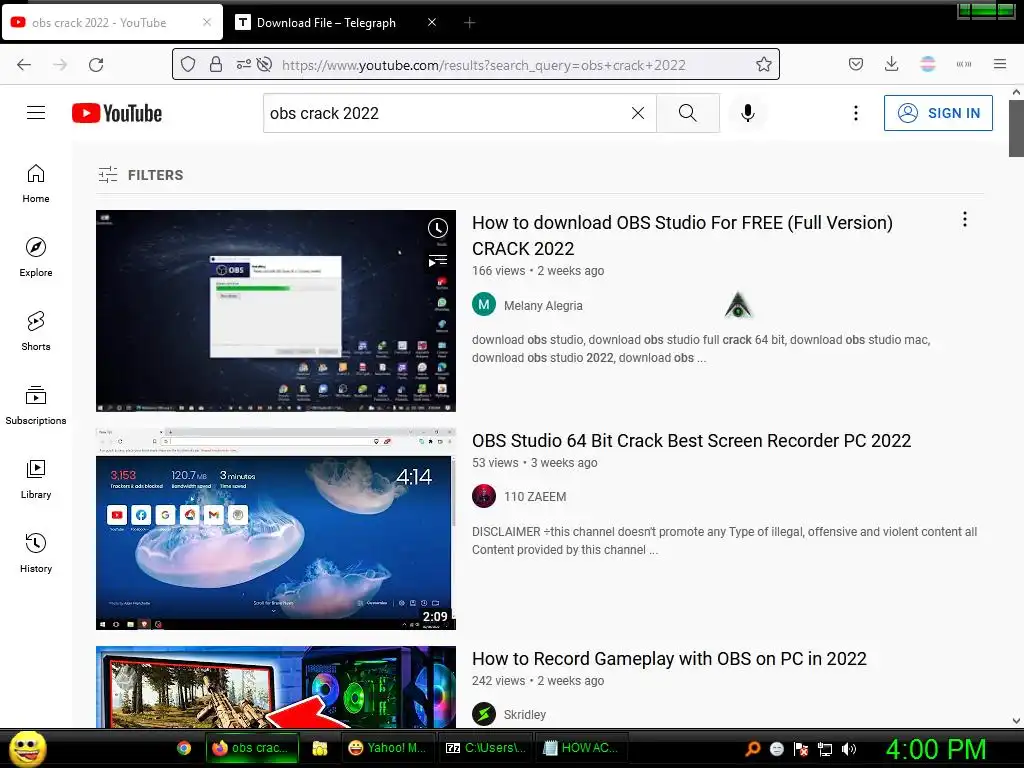Click the striped flag extension icon

click(x=927, y=64)
